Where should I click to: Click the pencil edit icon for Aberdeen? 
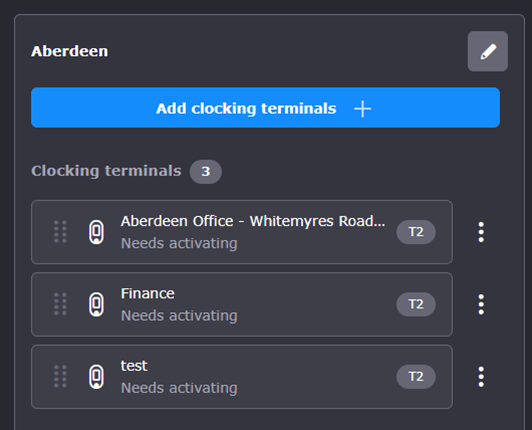click(488, 51)
